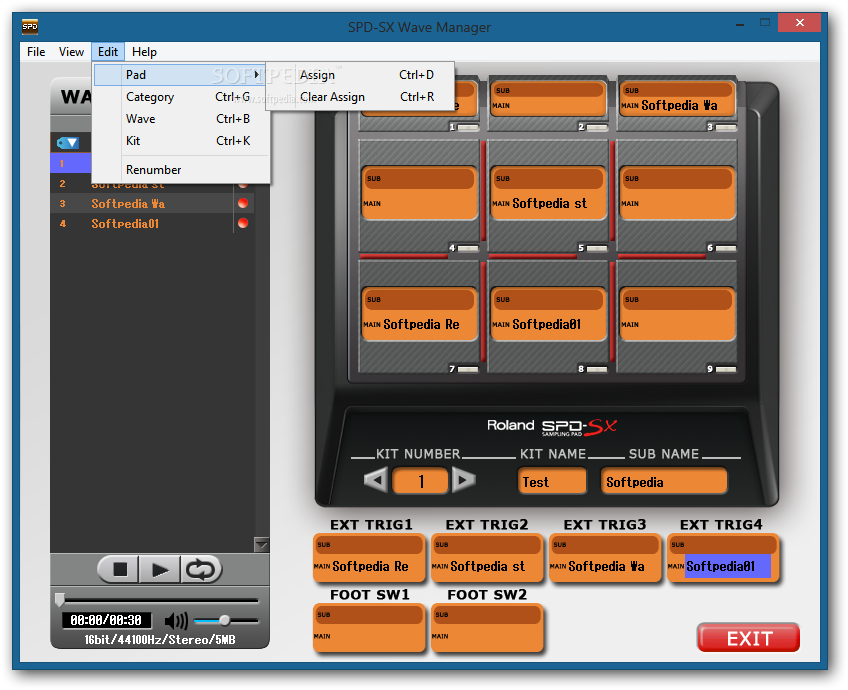Toggle the loop playback button
This screenshot has width=848, height=690.
click(201, 569)
